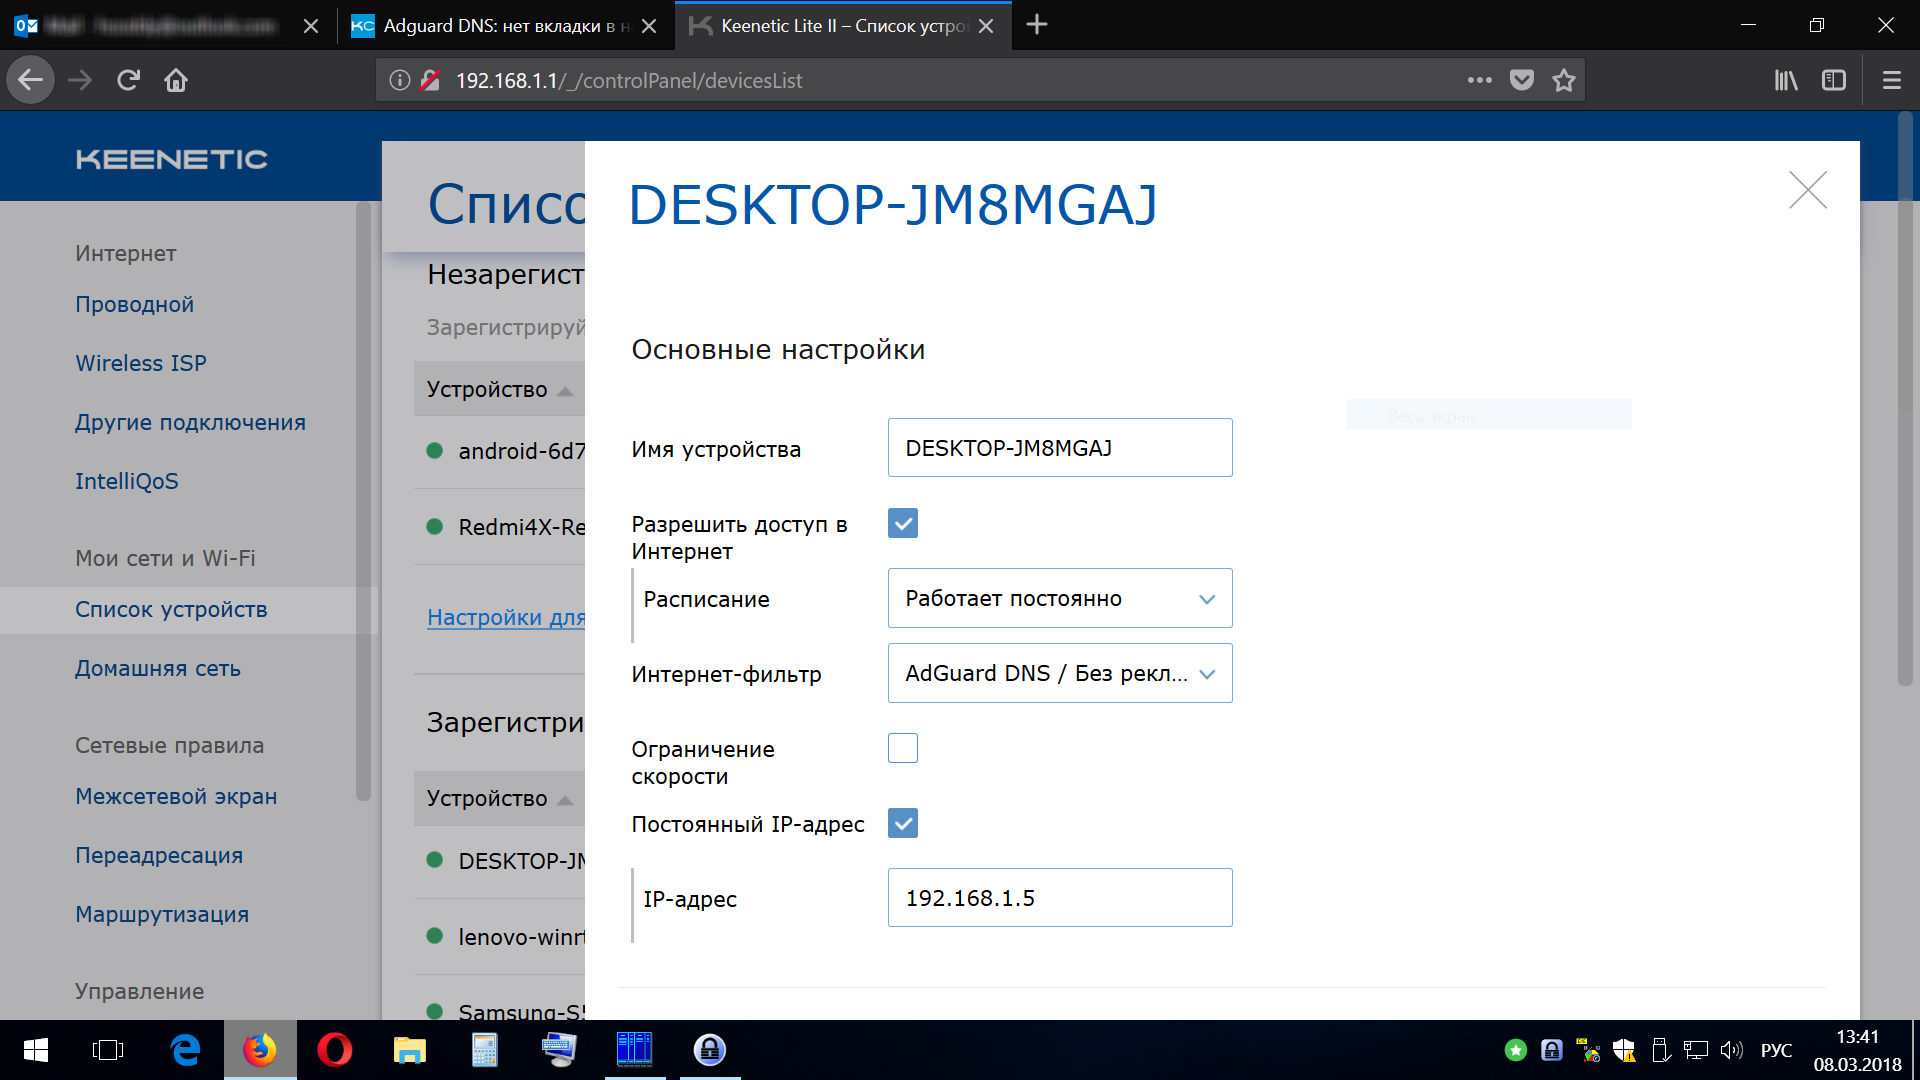Open the Firefox home page
The image size is (1920, 1080).
click(x=176, y=80)
